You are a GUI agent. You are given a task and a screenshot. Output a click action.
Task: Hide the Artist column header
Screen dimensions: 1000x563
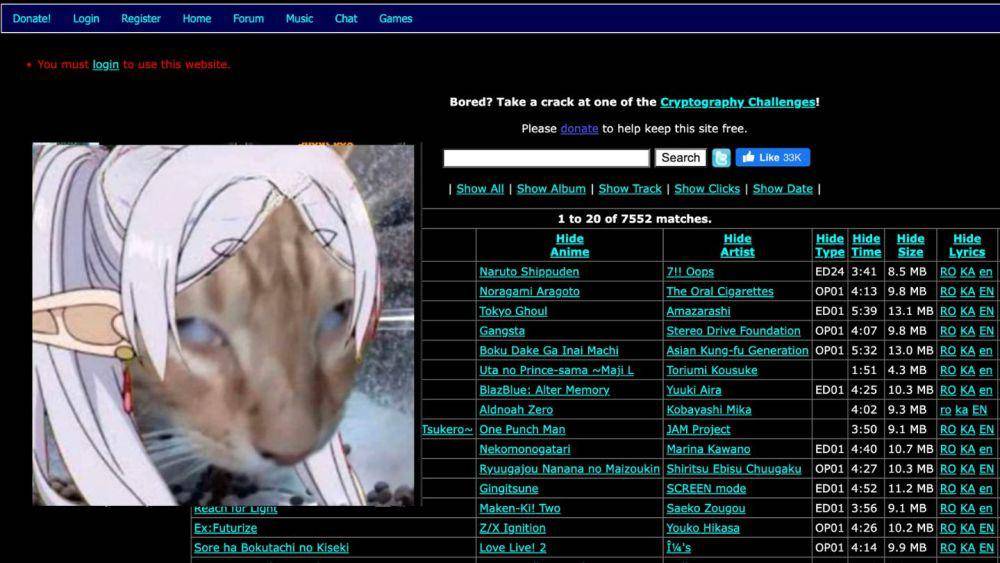pyautogui.click(x=737, y=245)
